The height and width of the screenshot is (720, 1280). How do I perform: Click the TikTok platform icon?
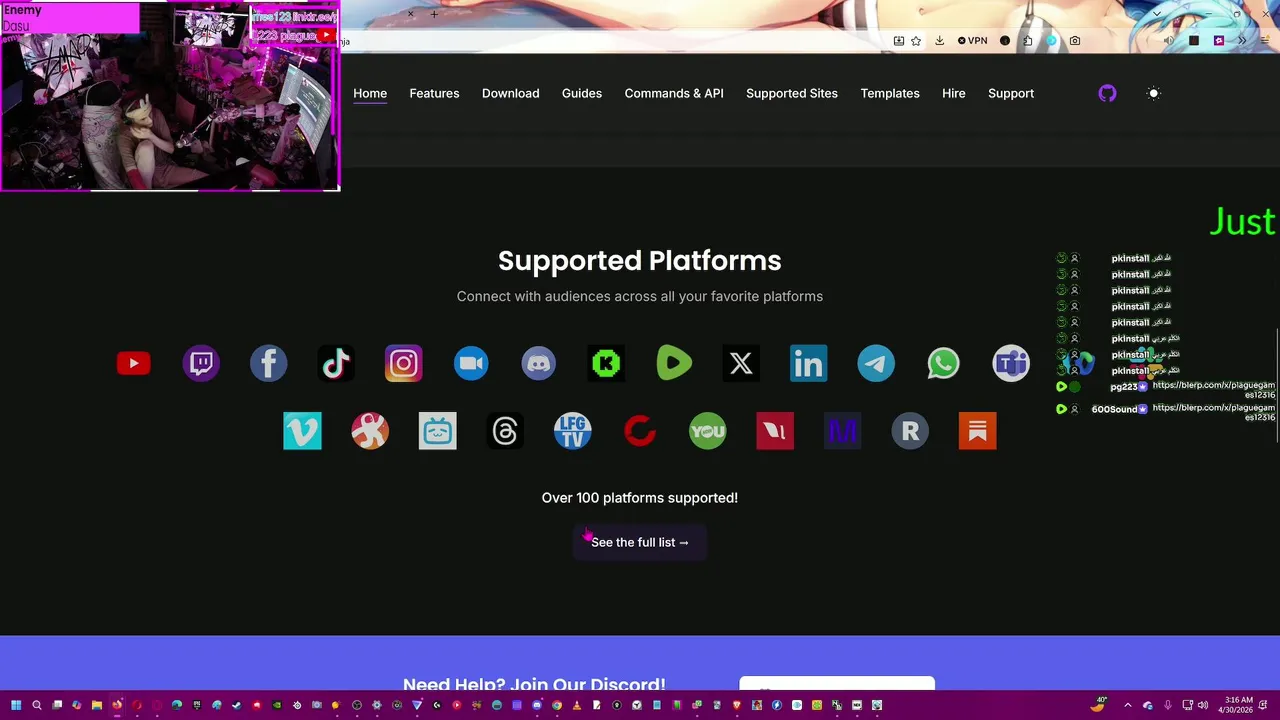(x=336, y=363)
